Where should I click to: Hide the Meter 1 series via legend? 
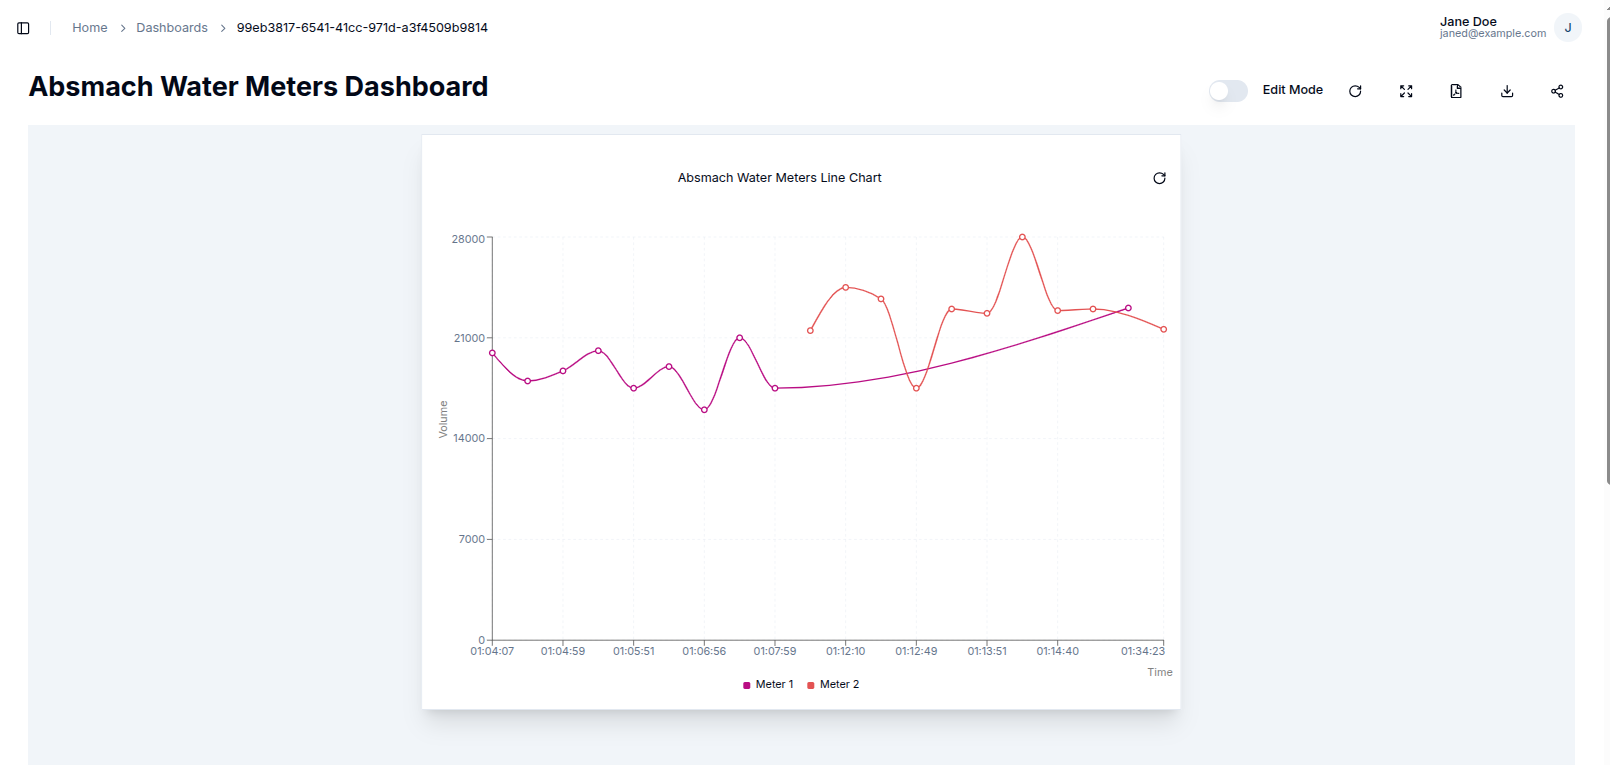click(x=775, y=684)
